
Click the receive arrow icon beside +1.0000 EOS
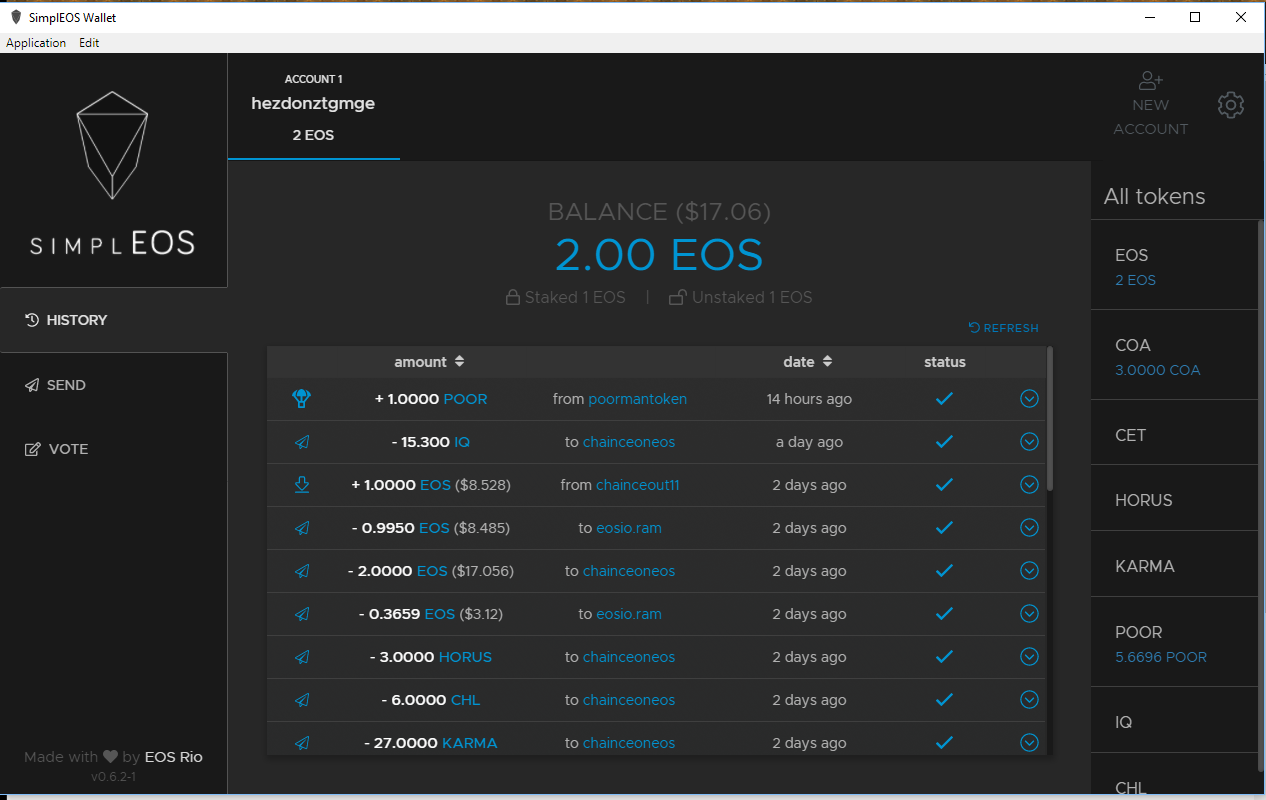(302, 485)
